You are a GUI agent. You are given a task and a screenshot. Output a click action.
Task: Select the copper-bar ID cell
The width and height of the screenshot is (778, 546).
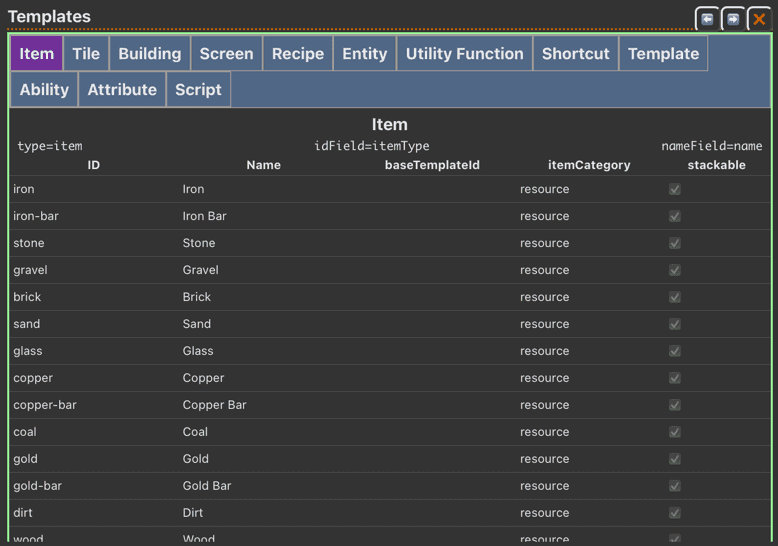pos(45,405)
